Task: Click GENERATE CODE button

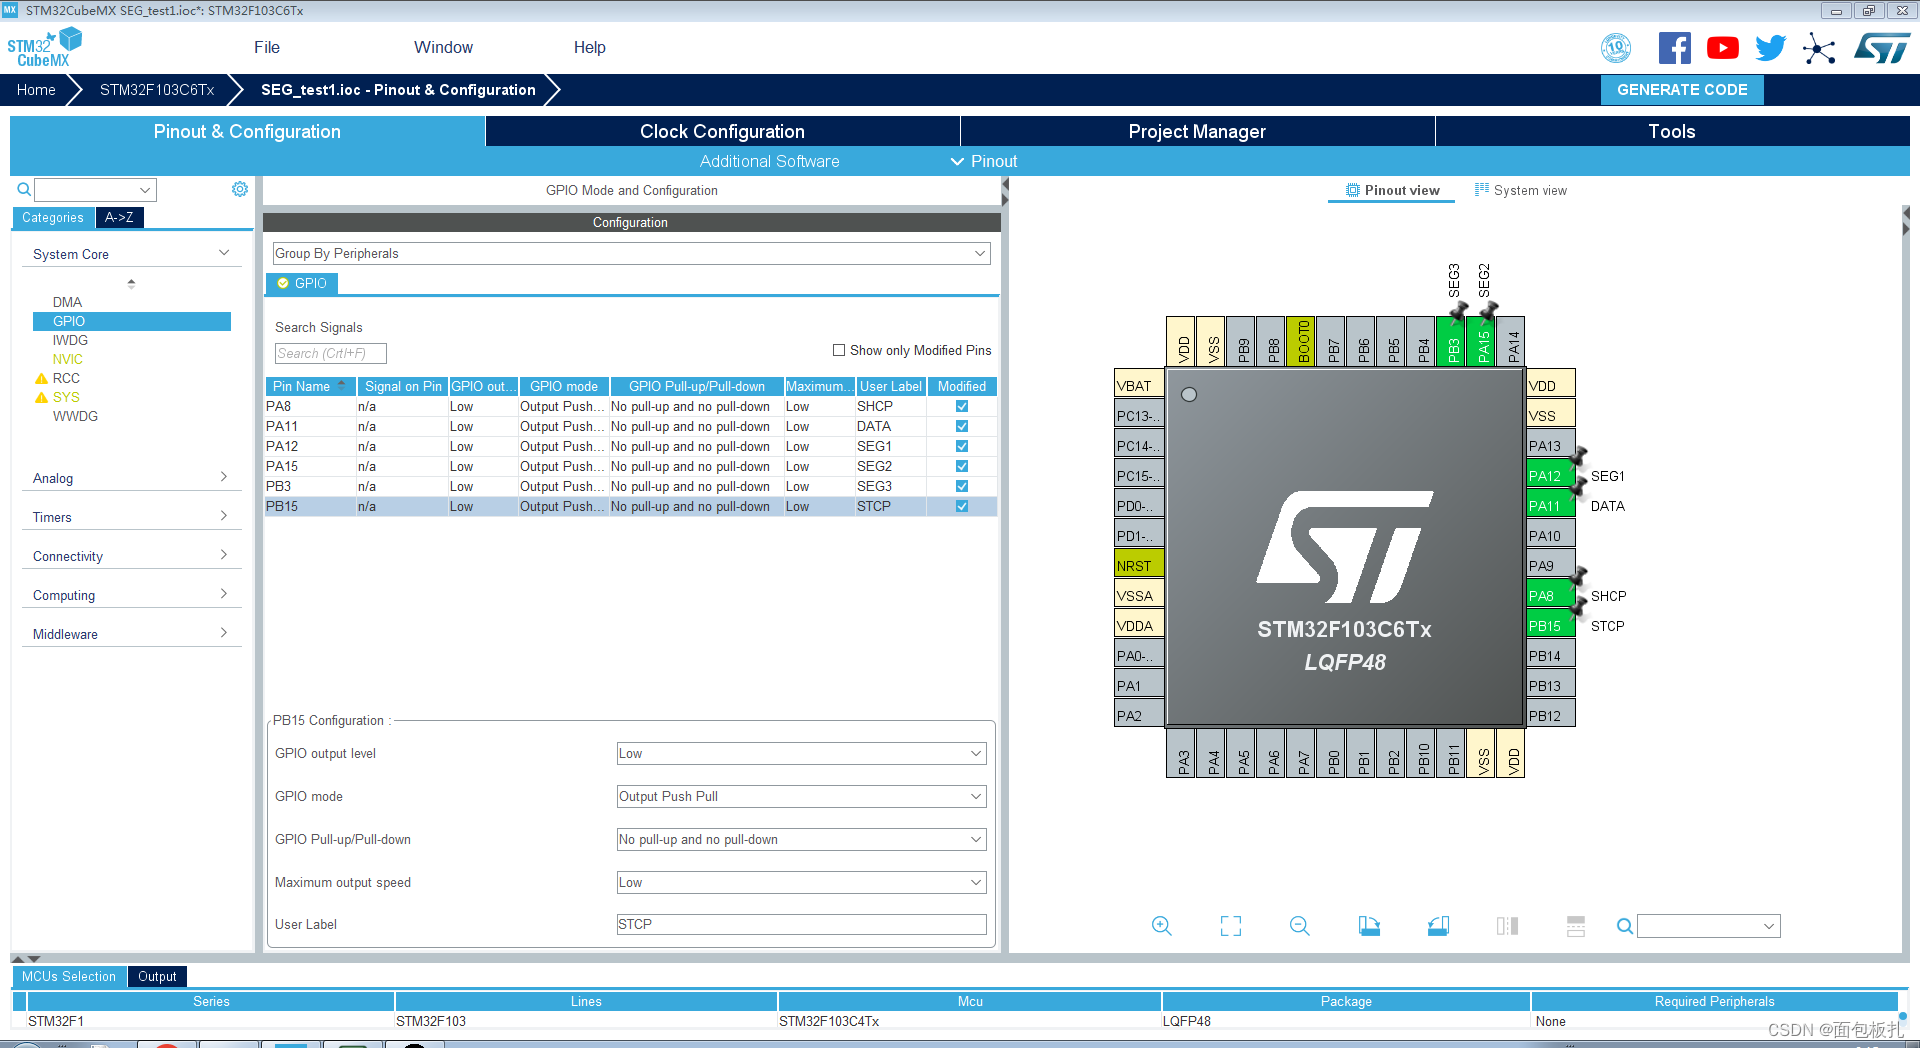Action: click(x=1682, y=90)
